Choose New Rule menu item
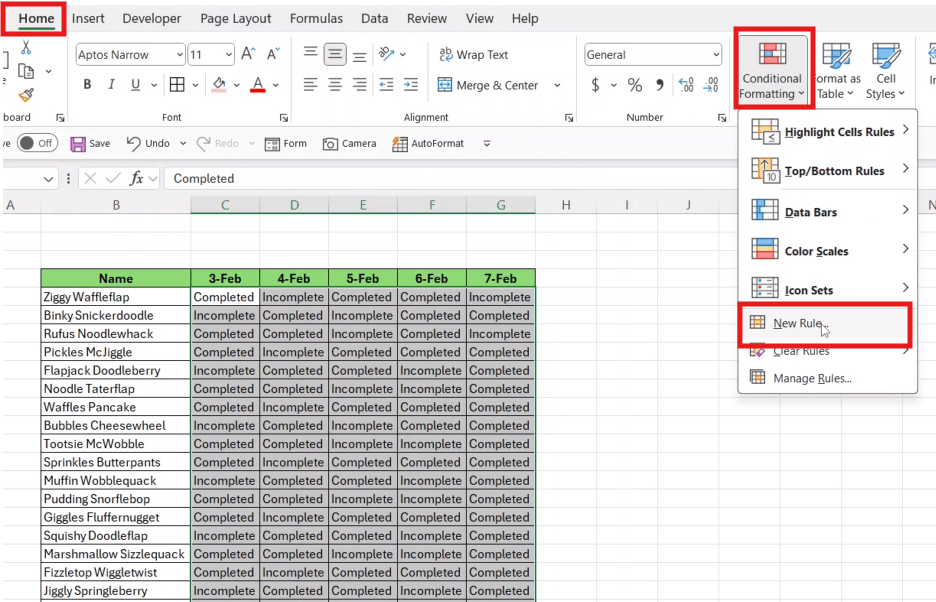The image size is (936, 602). (827, 323)
